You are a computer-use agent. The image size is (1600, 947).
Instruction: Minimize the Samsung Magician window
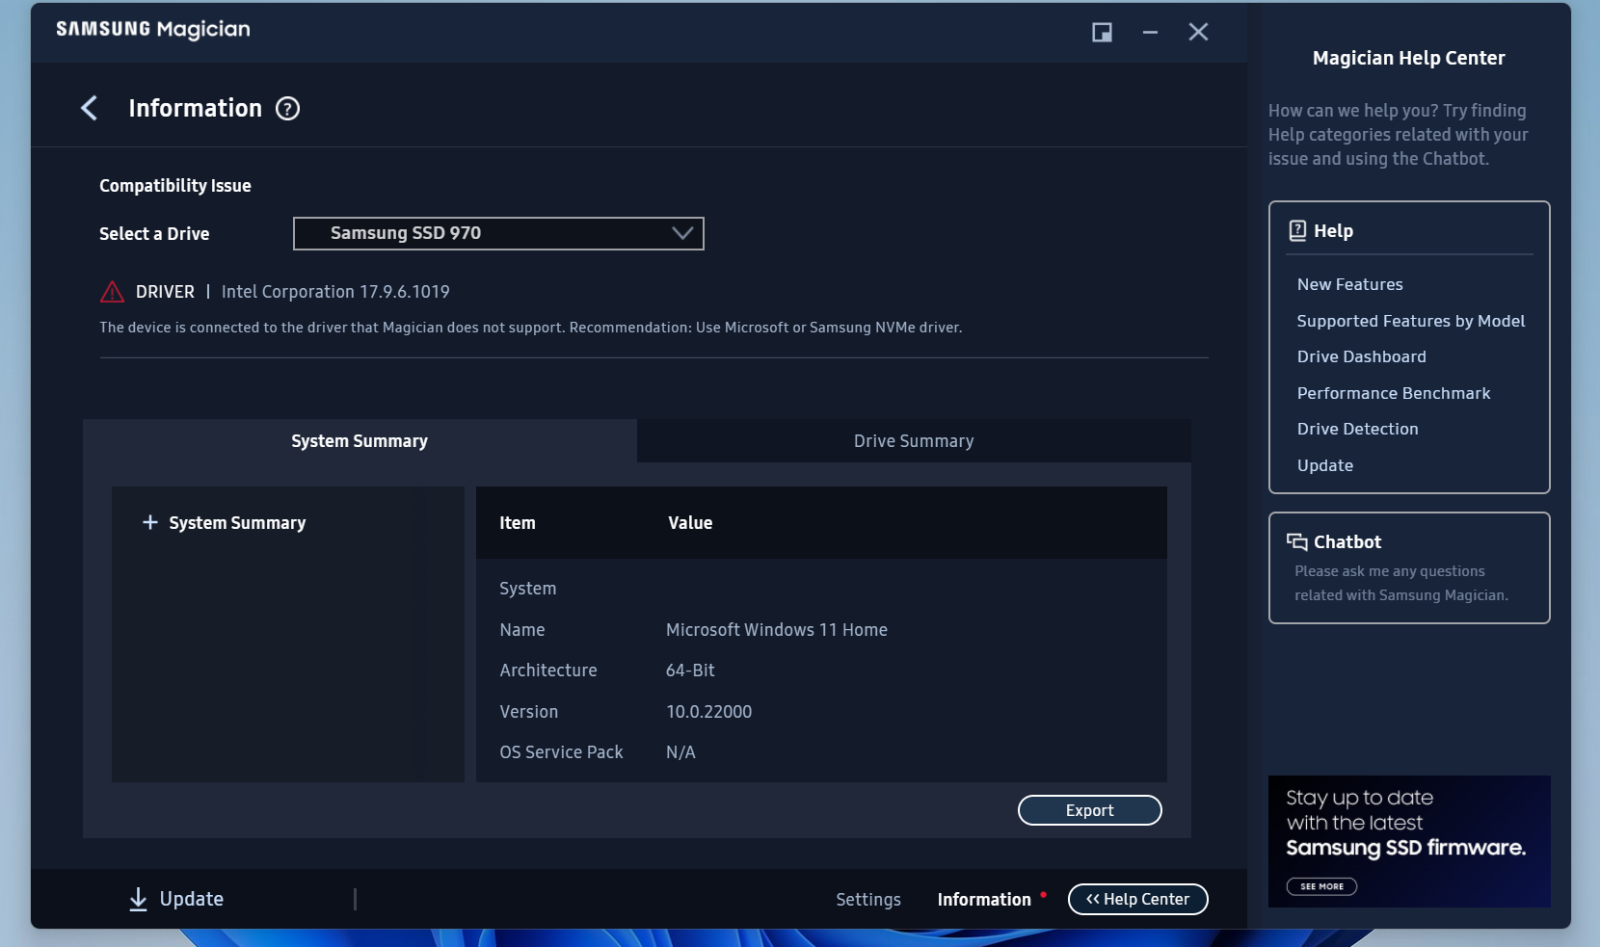click(x=1150, y=32)
